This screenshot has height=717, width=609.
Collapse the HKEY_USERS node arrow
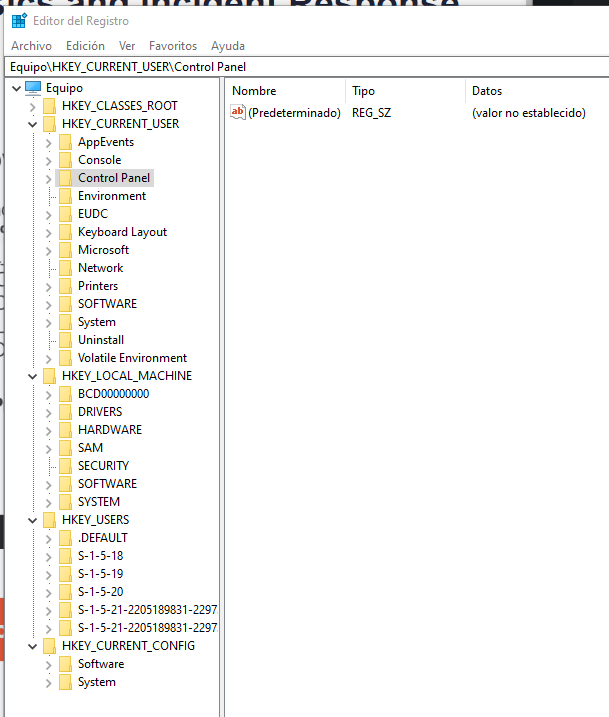click(32, 520)
